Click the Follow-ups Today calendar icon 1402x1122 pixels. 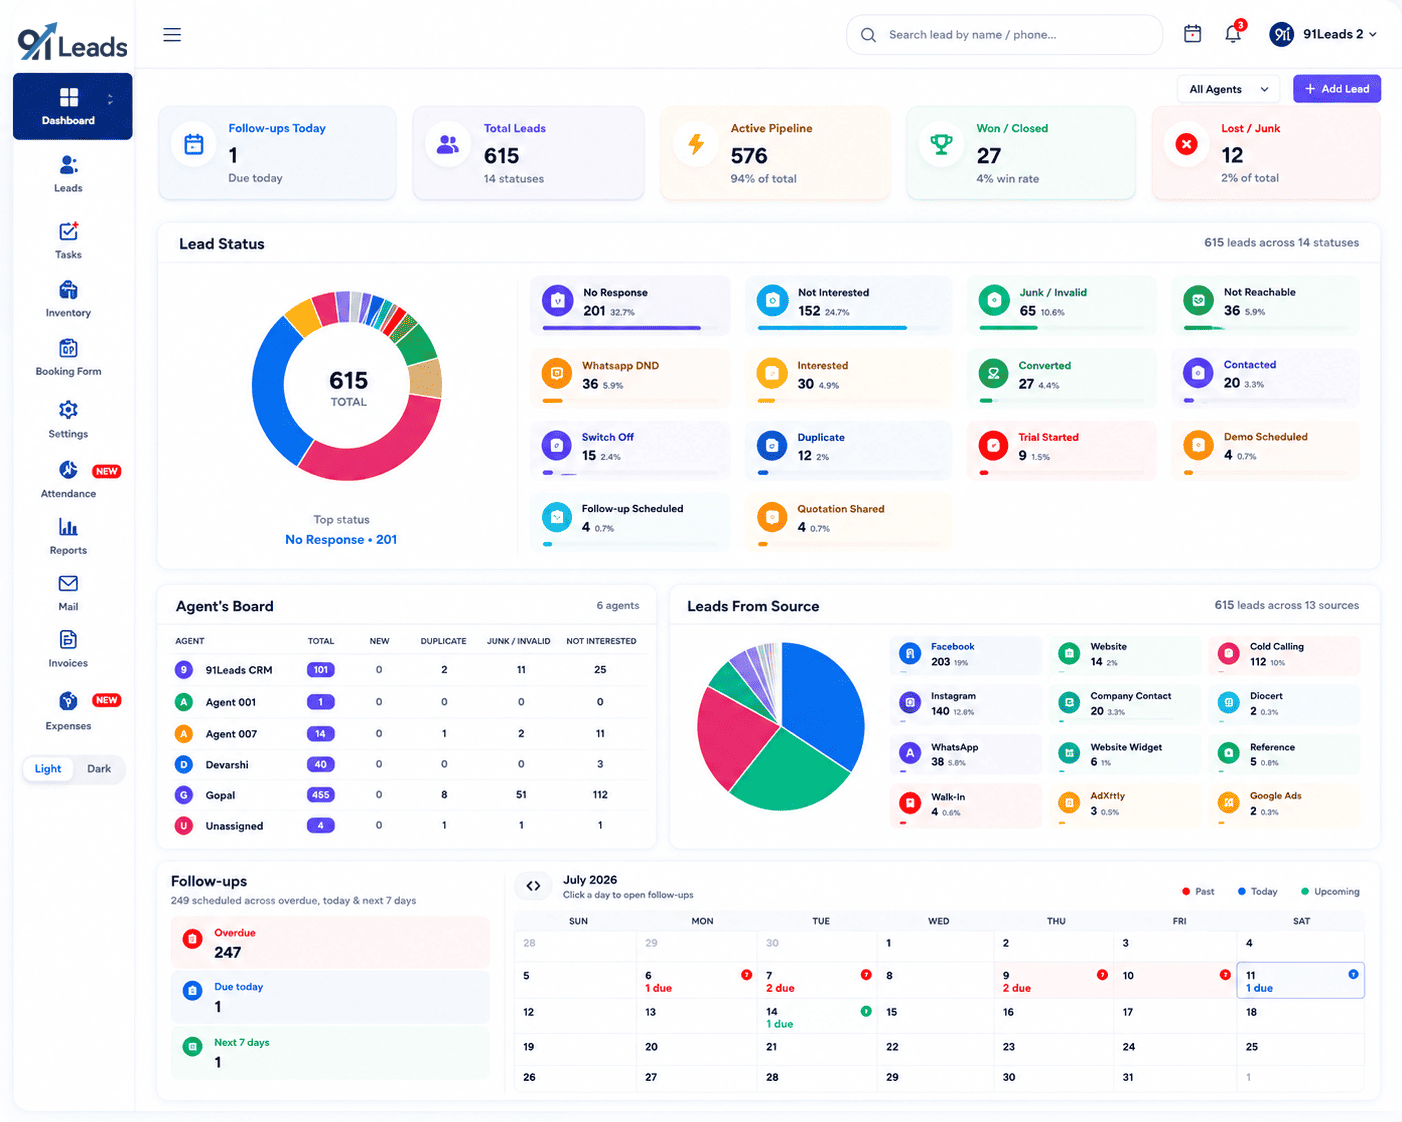click(x=194, y=144)
